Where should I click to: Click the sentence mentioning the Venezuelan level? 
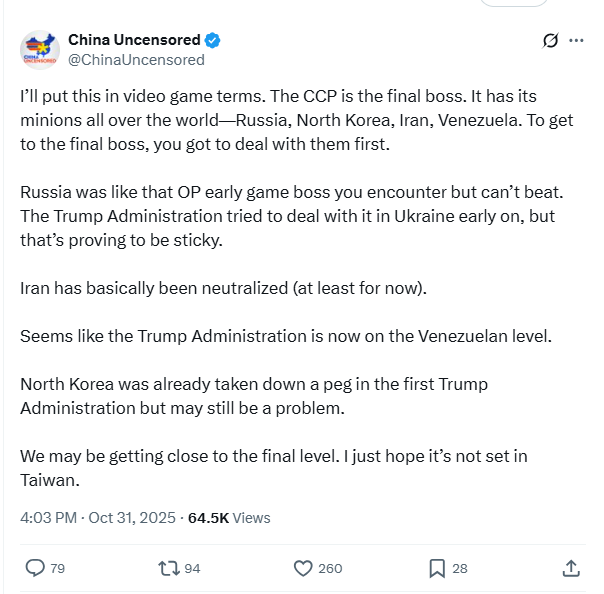tap(285, 336)
